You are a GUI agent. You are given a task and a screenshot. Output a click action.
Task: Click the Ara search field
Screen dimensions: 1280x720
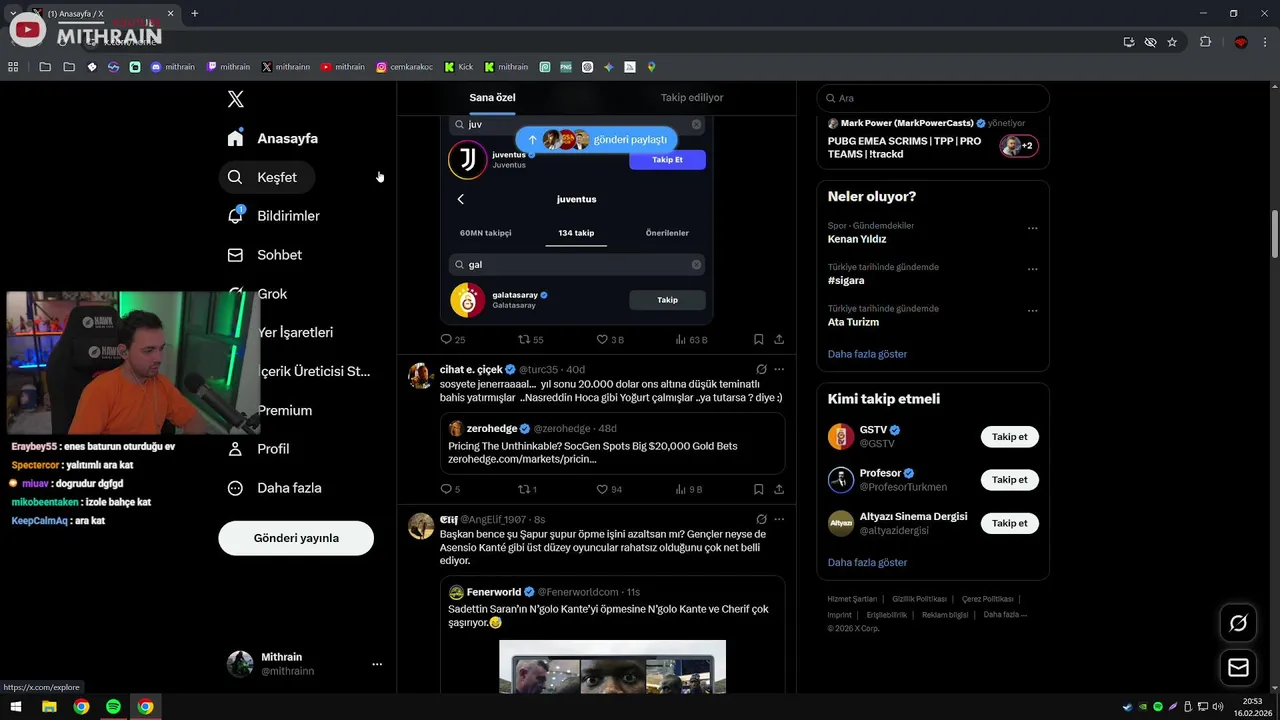pos(933,98)
